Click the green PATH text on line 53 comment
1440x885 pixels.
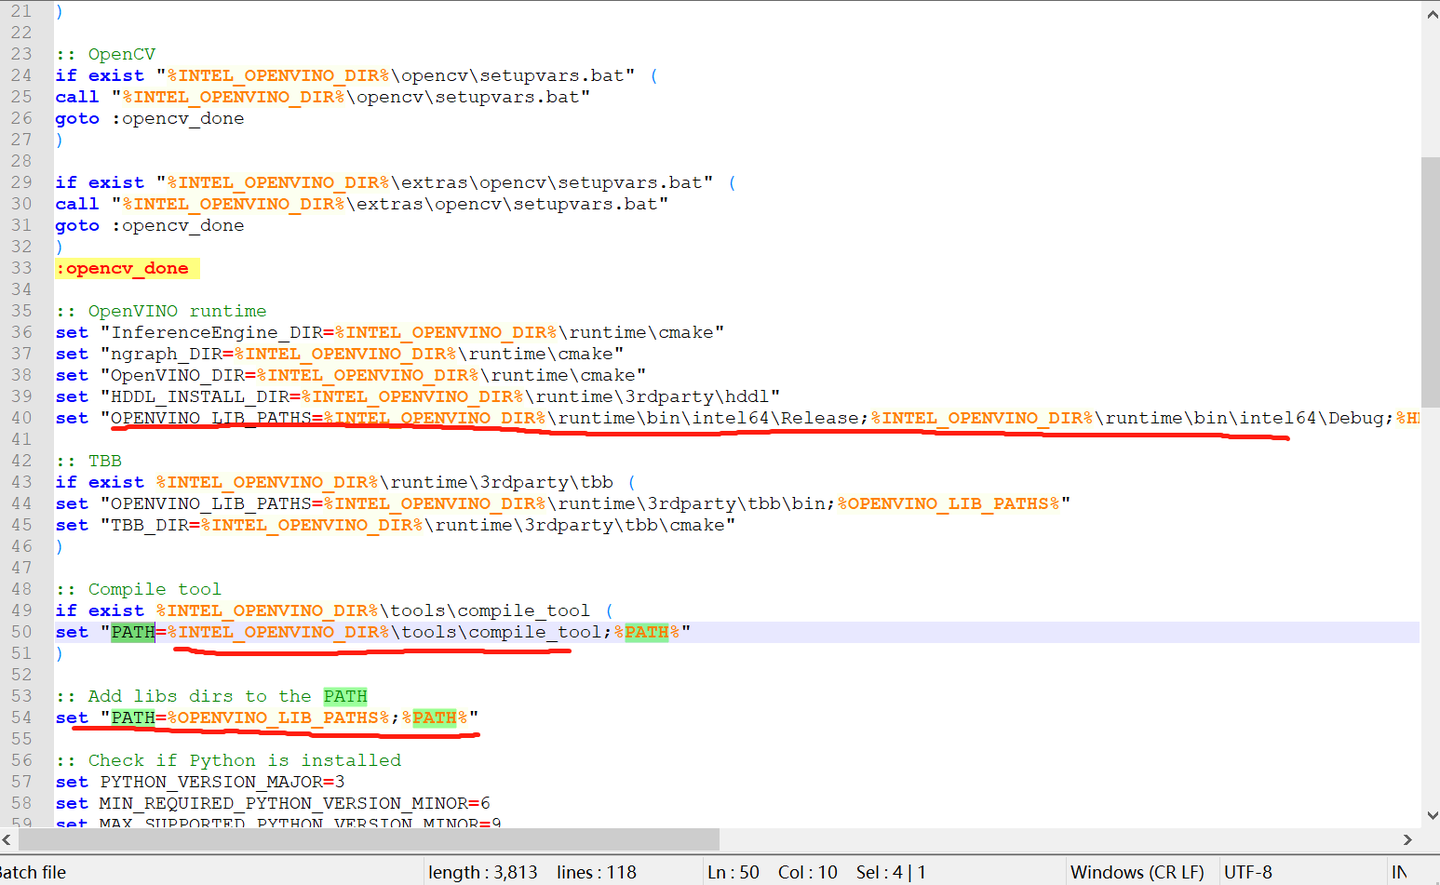[x=345, y=696]
